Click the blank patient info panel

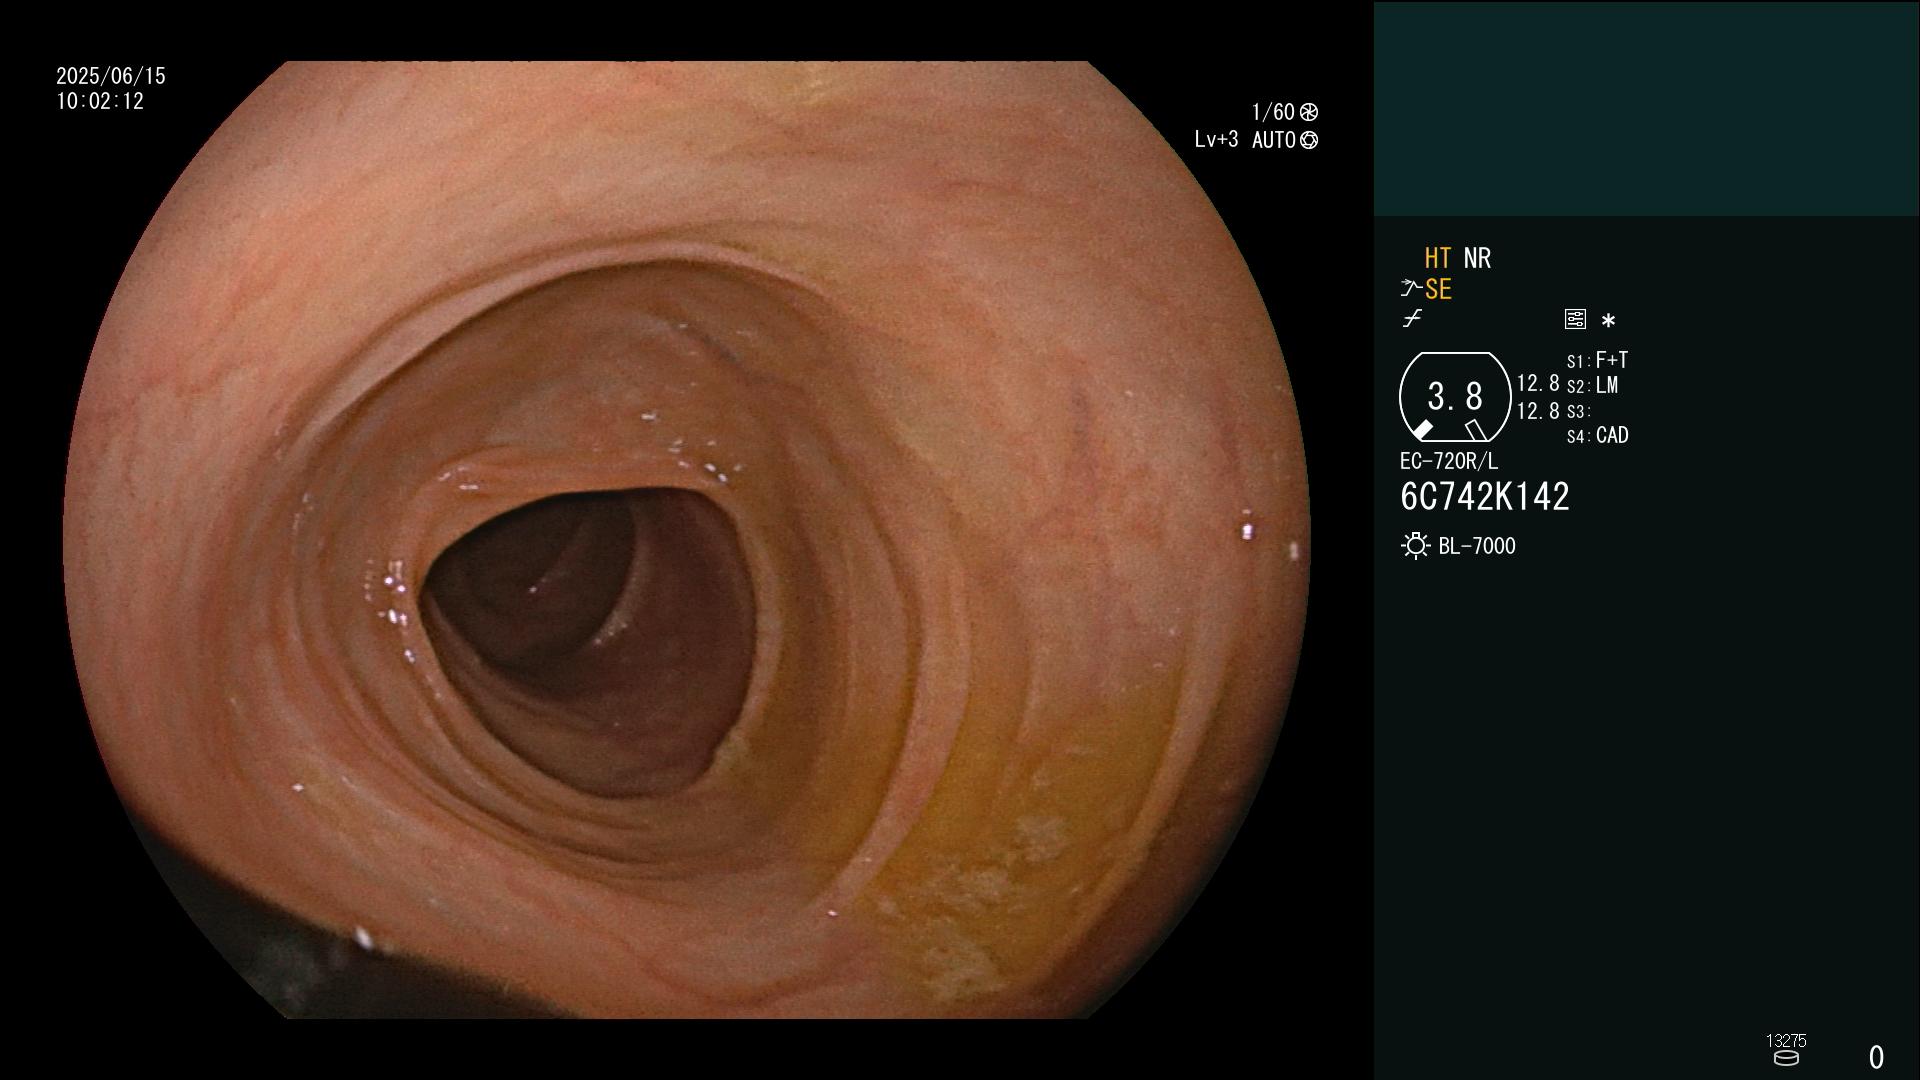[1646, 108]
